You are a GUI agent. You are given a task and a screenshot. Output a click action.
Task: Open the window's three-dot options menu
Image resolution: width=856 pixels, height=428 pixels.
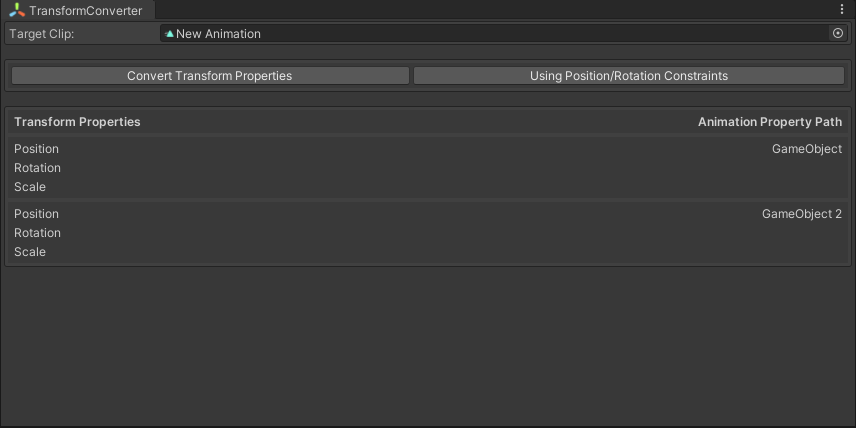[x=841, y=9]
